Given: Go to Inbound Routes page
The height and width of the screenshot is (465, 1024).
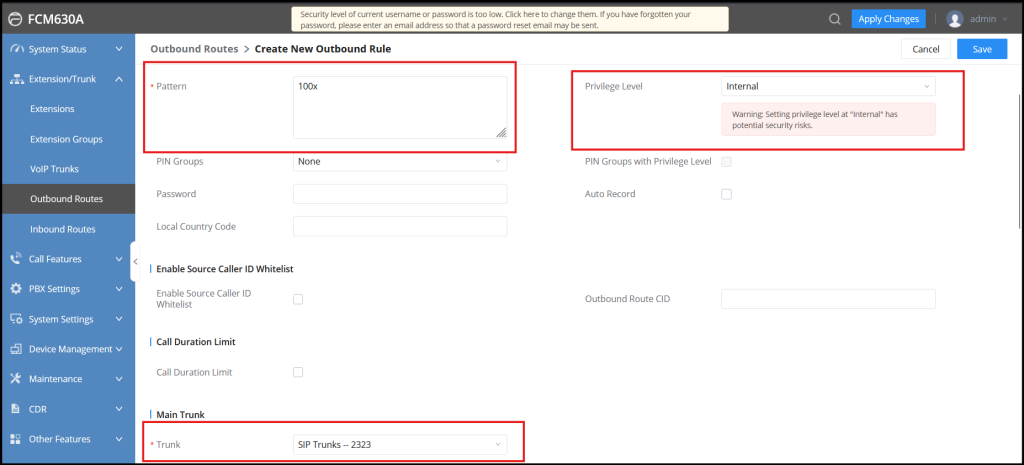Looking at the screenshot, I should tap(63, 229).
